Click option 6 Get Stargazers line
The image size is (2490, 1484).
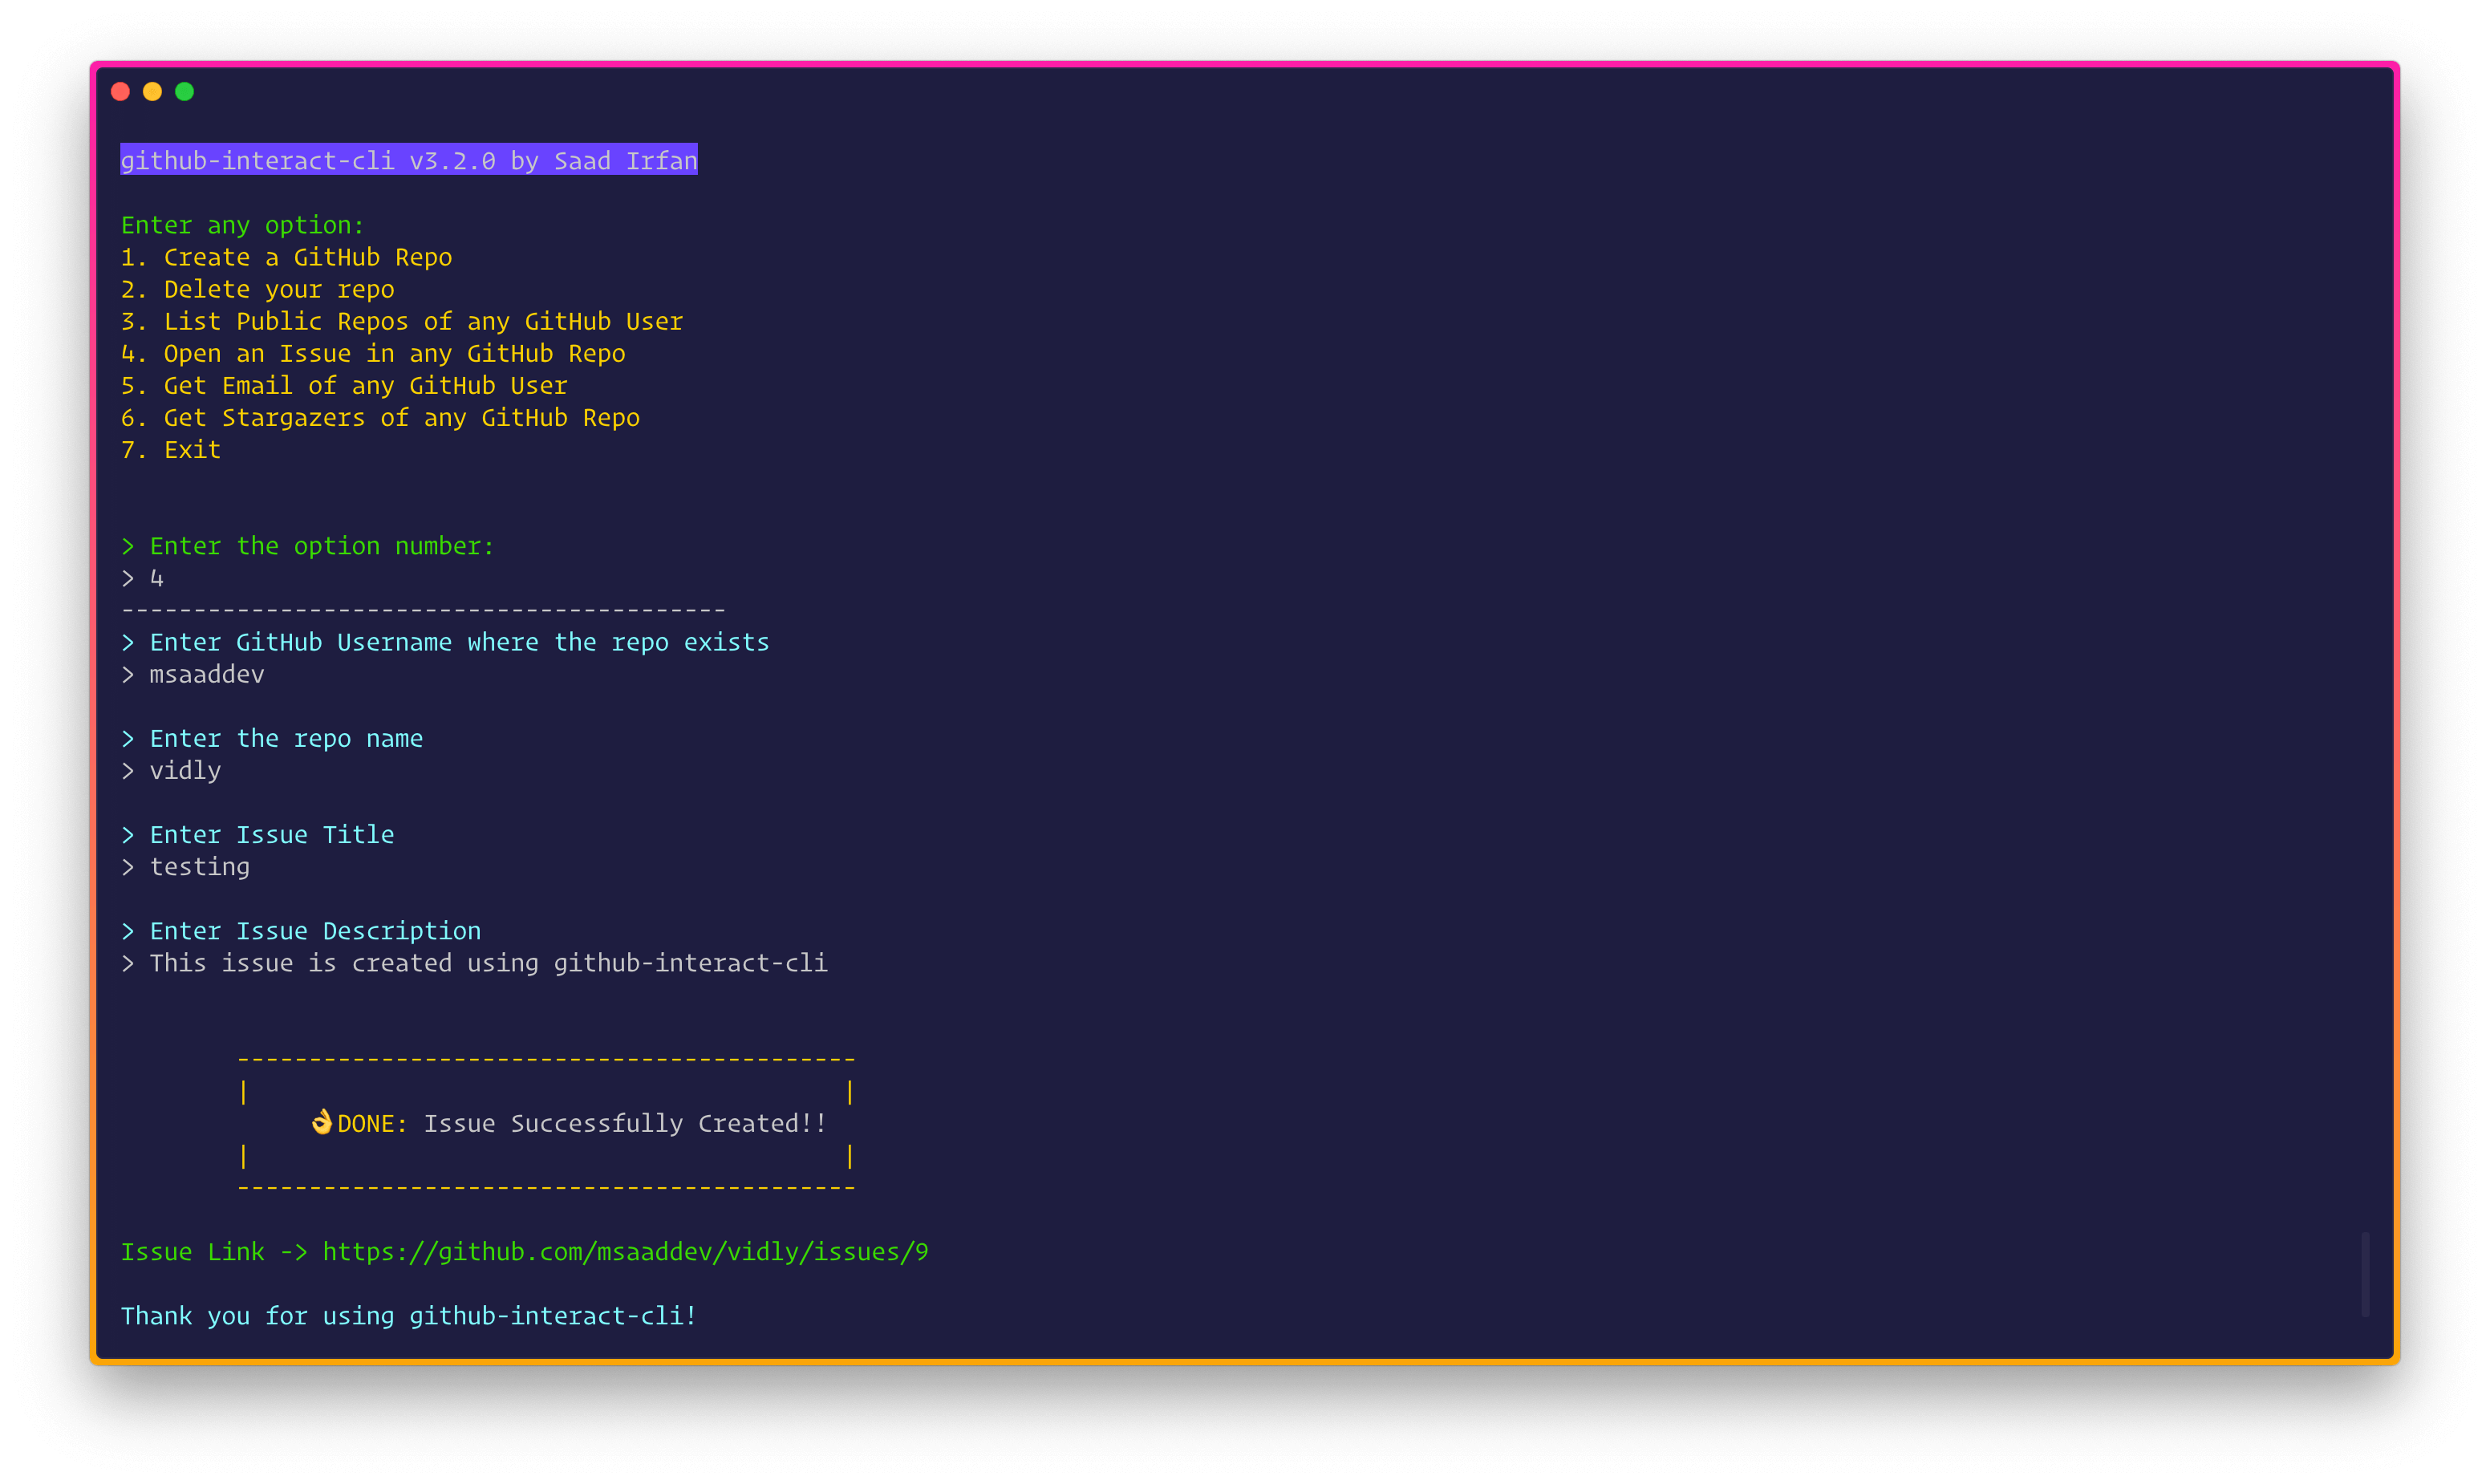(380, 418)
